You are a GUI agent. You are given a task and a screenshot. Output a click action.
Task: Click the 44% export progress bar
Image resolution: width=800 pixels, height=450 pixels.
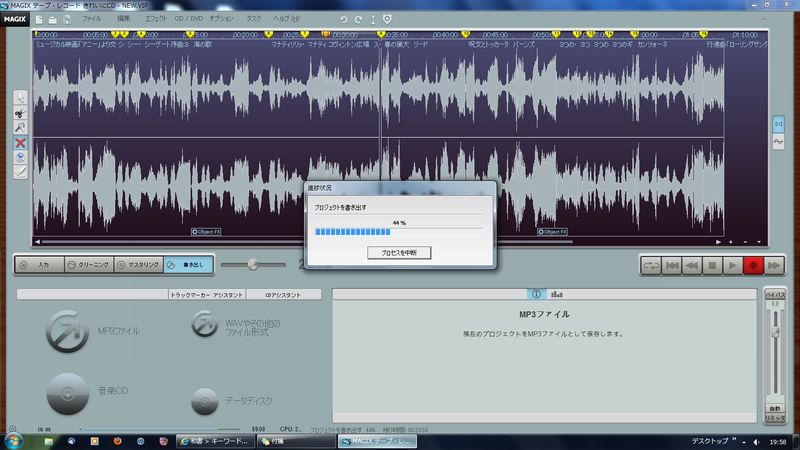[x=399, y=232]
